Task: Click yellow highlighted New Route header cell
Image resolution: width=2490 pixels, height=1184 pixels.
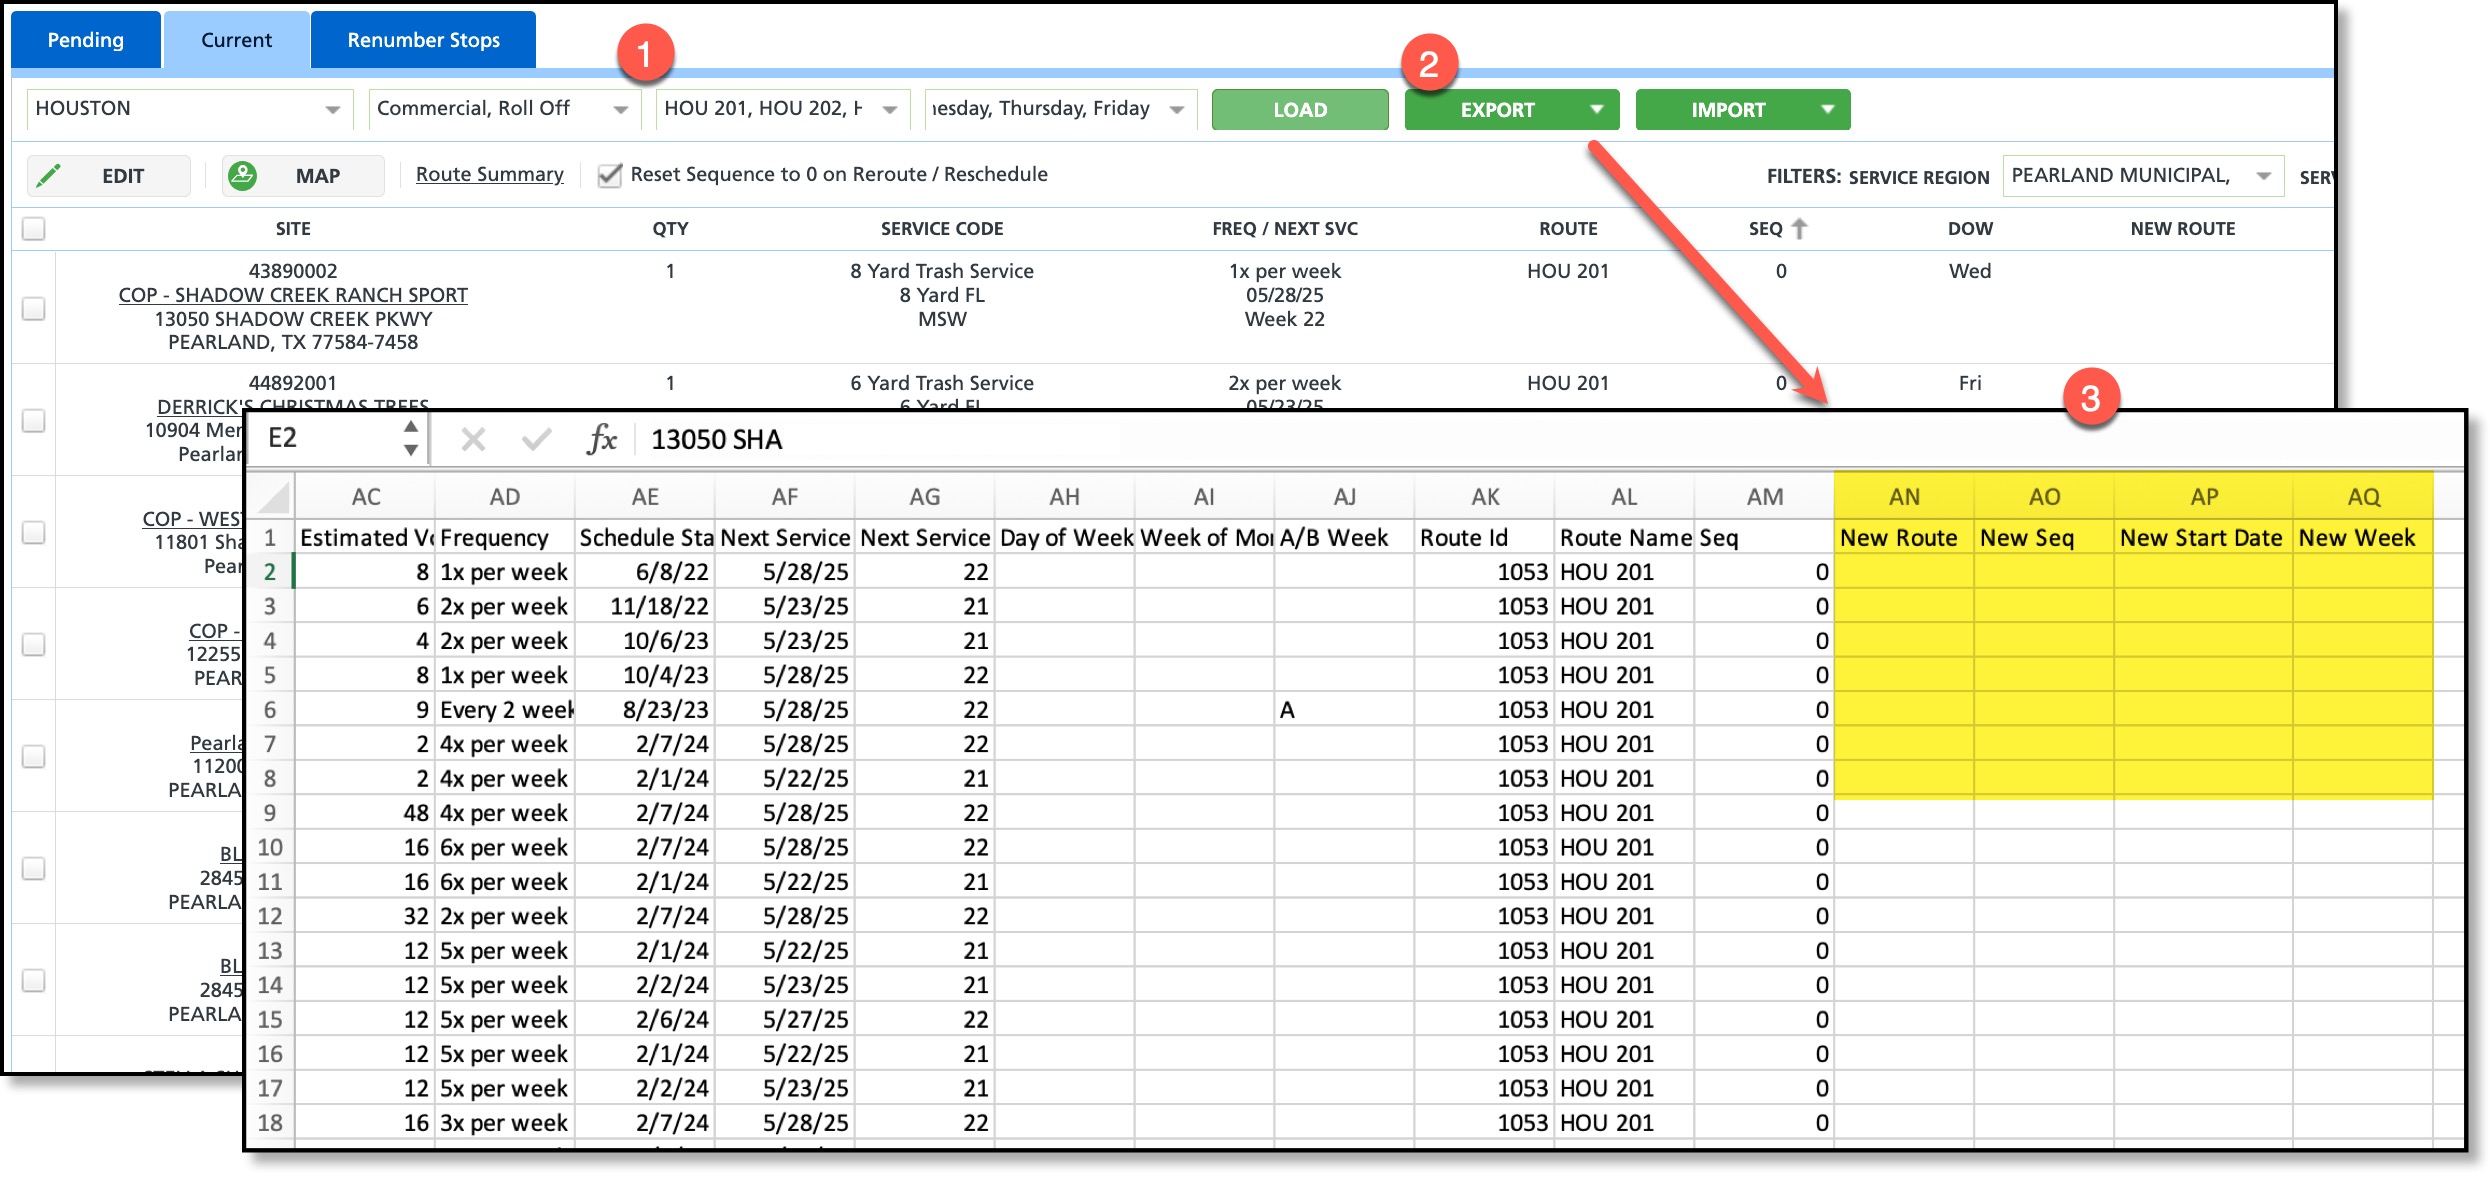Action: pos(1902,538)
